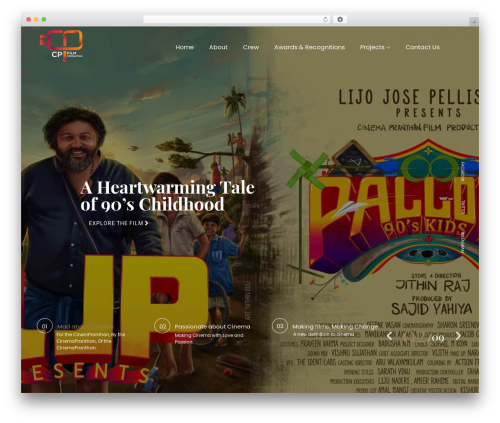Expand the Projects dropdown menu

tap(375, 47)
